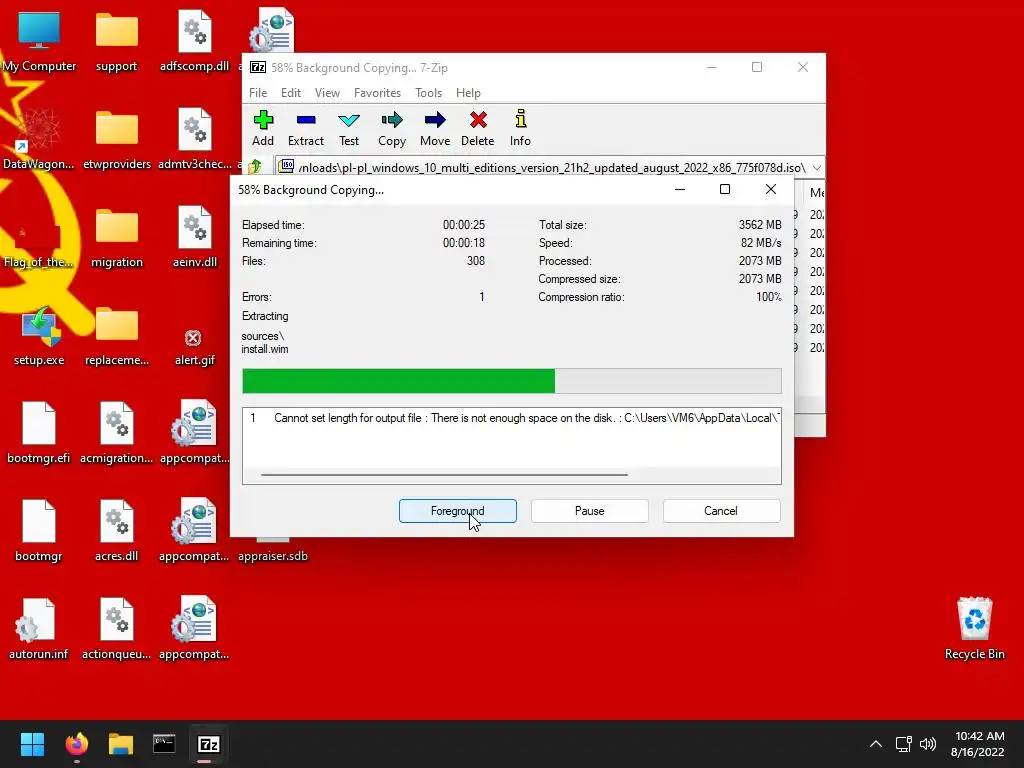Select acres.dll file icon
This screenshot has height=768, width=1024.
pos(116,530)
